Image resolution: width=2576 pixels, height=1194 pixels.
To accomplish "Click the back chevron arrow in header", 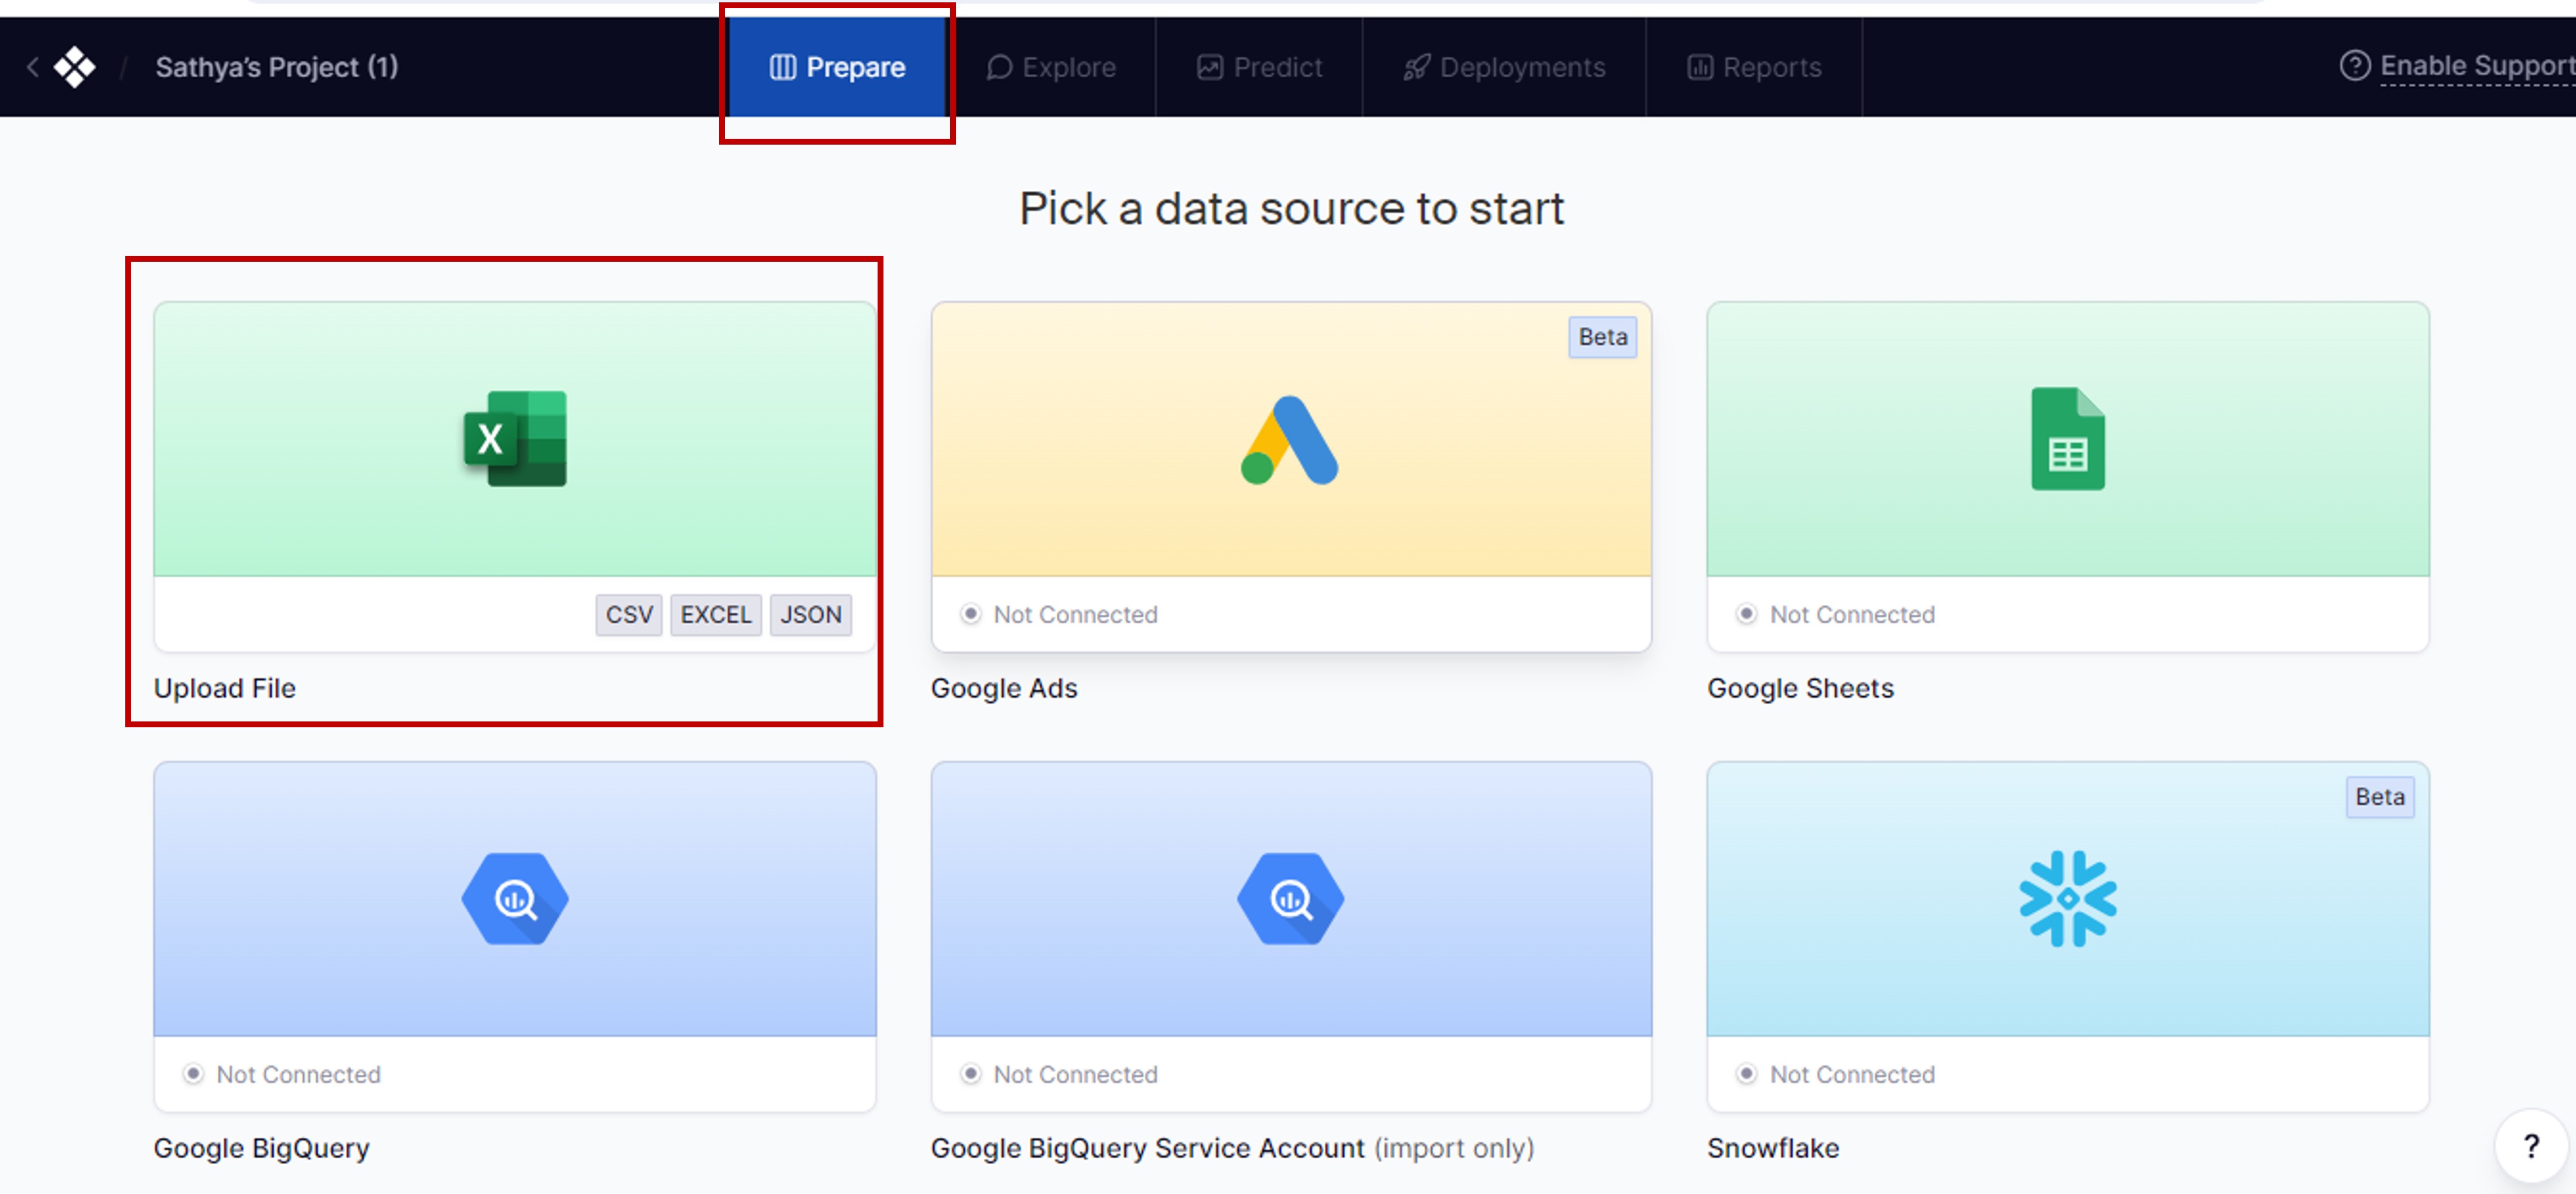I will 32,67.
